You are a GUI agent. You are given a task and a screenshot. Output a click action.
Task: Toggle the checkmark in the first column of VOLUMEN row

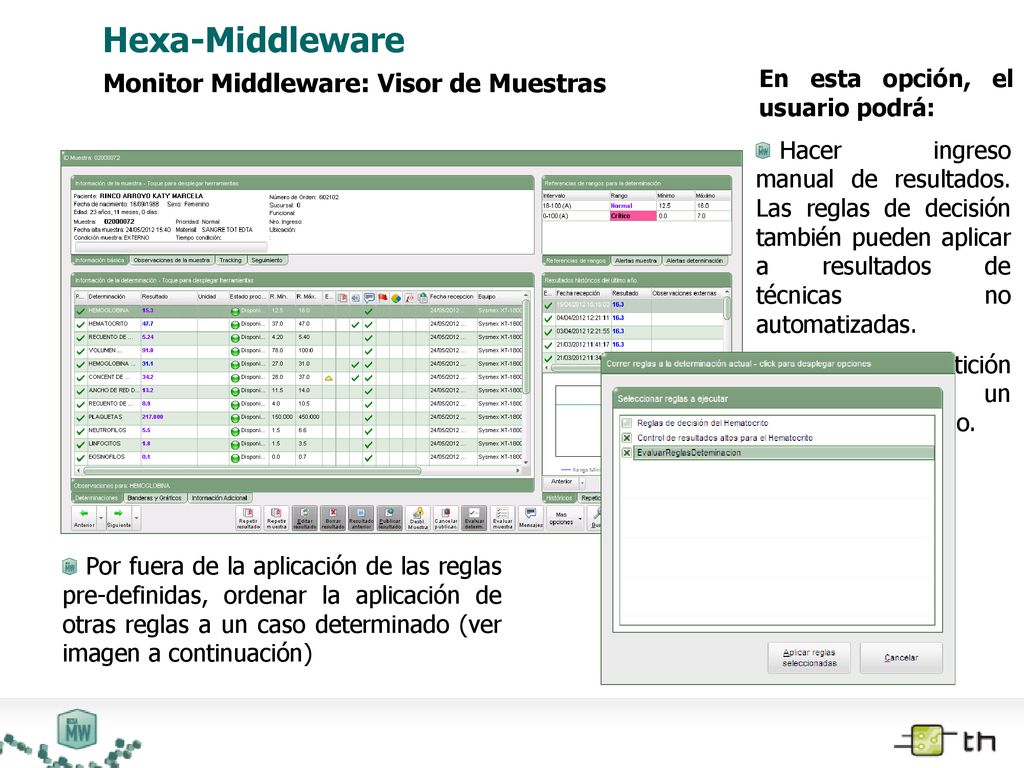click(x=80, y=351)
